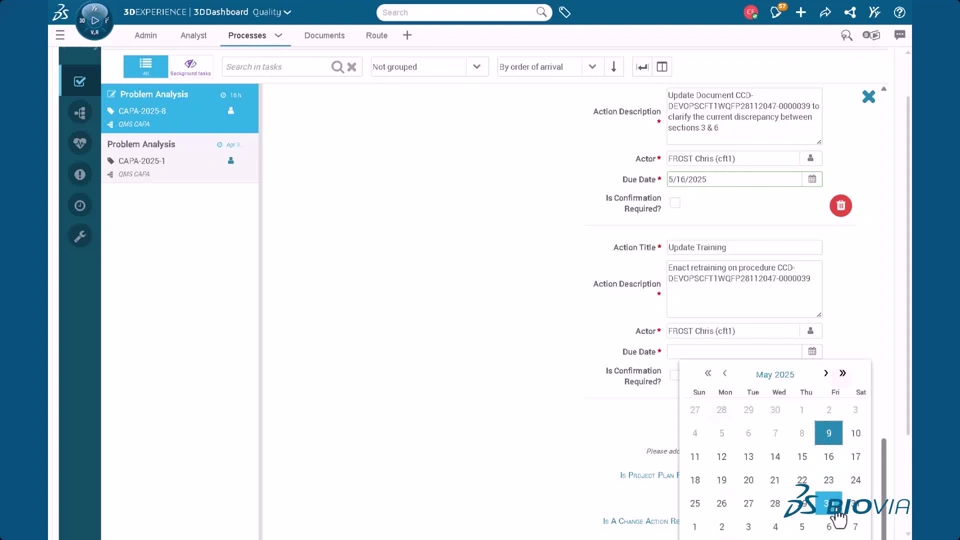The image size is (960, 540).
Task: Add a new tab with plus
Action: (x=407, y=36)
